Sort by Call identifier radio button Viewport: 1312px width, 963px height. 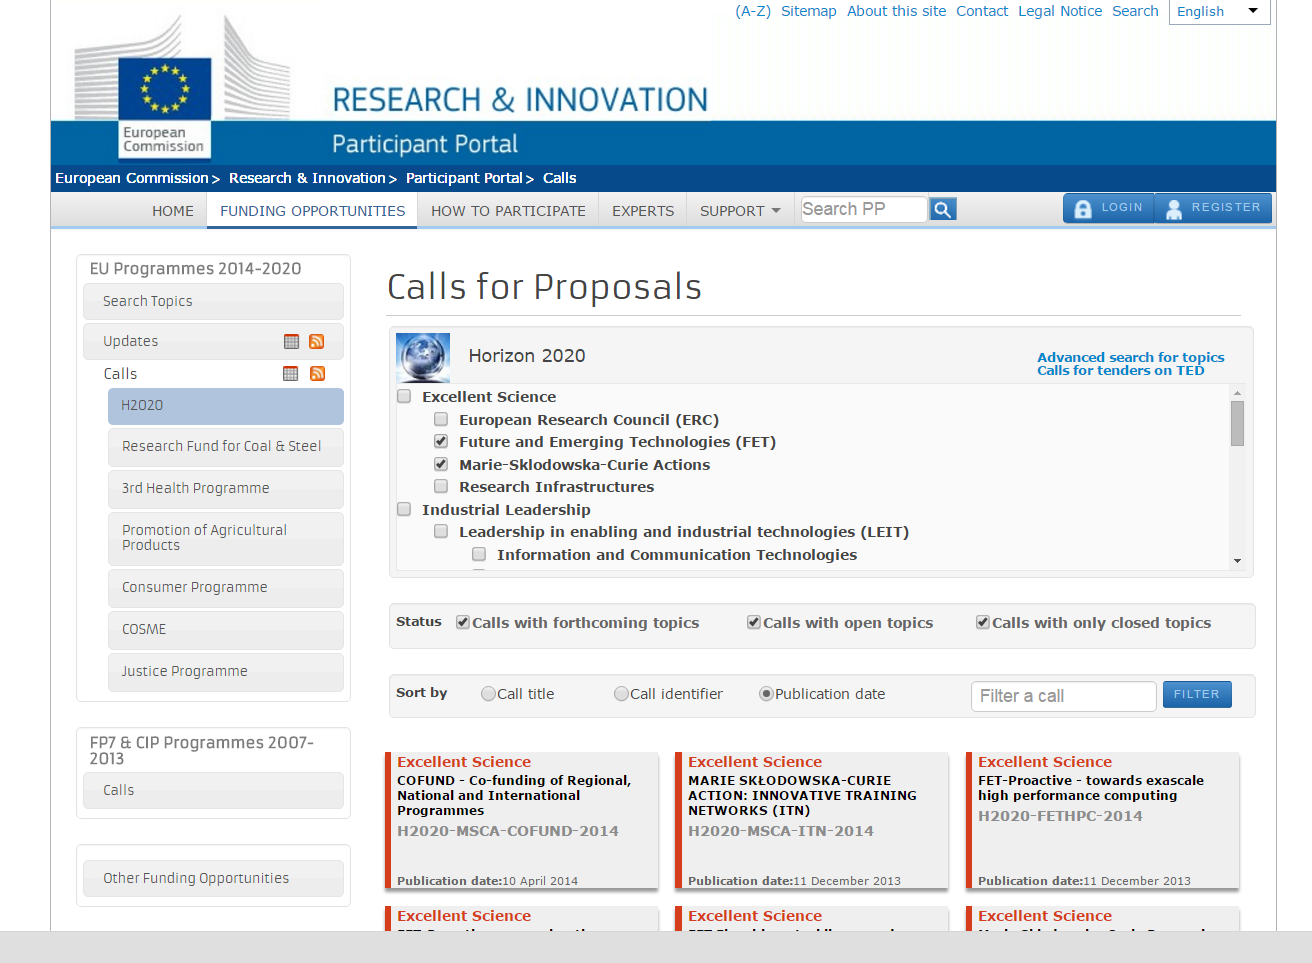pyautogui.click(x=621, y=693)
